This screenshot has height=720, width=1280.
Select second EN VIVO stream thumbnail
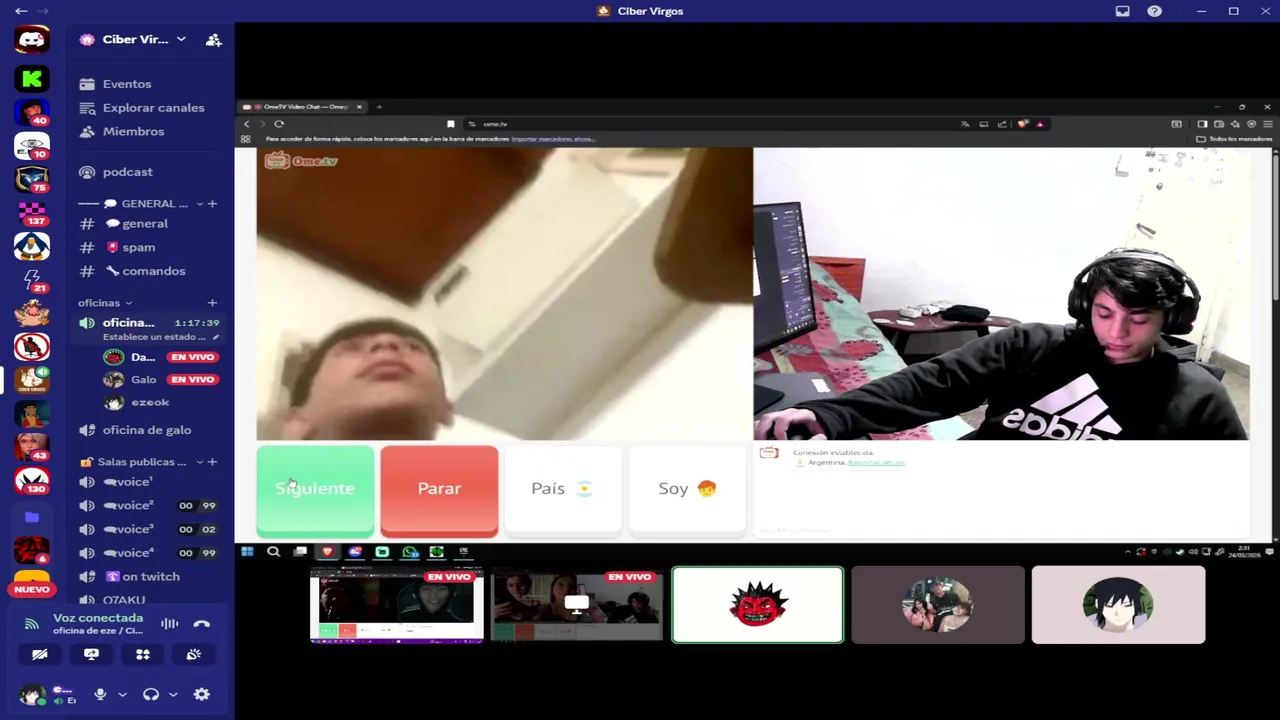pyautogui.click(x=577, y=605)
